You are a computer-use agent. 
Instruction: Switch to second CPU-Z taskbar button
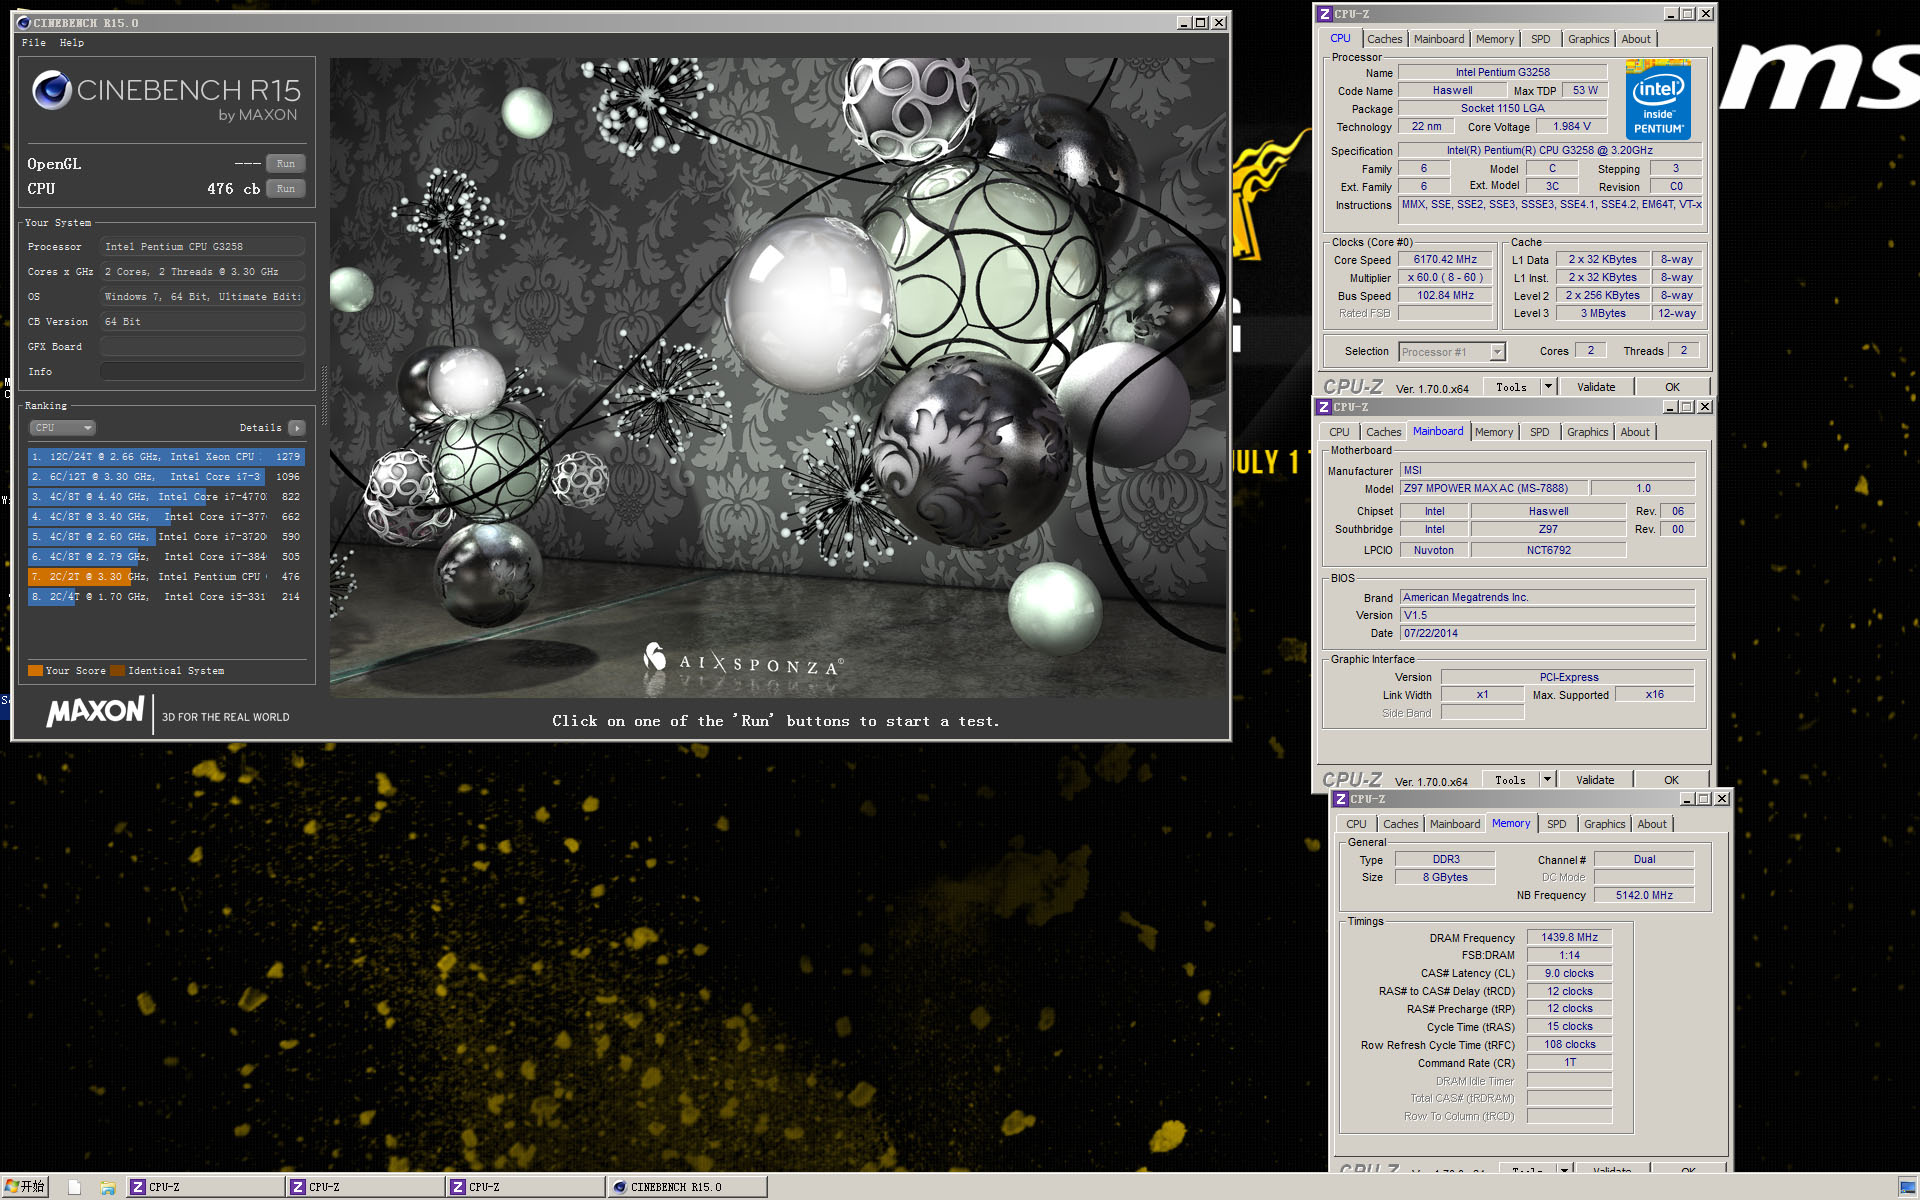coord(365,1187)
